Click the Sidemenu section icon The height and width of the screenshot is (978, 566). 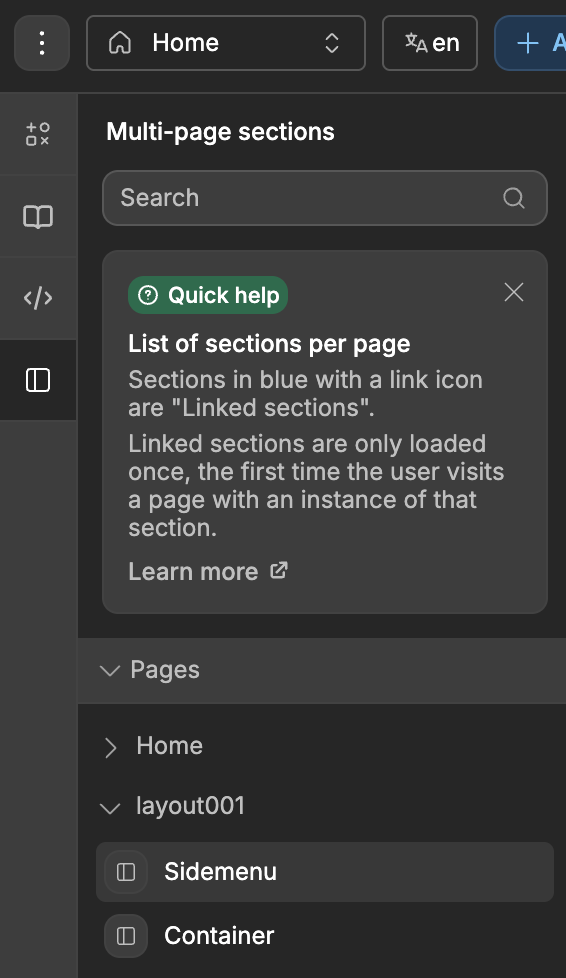tap(126, 871)
